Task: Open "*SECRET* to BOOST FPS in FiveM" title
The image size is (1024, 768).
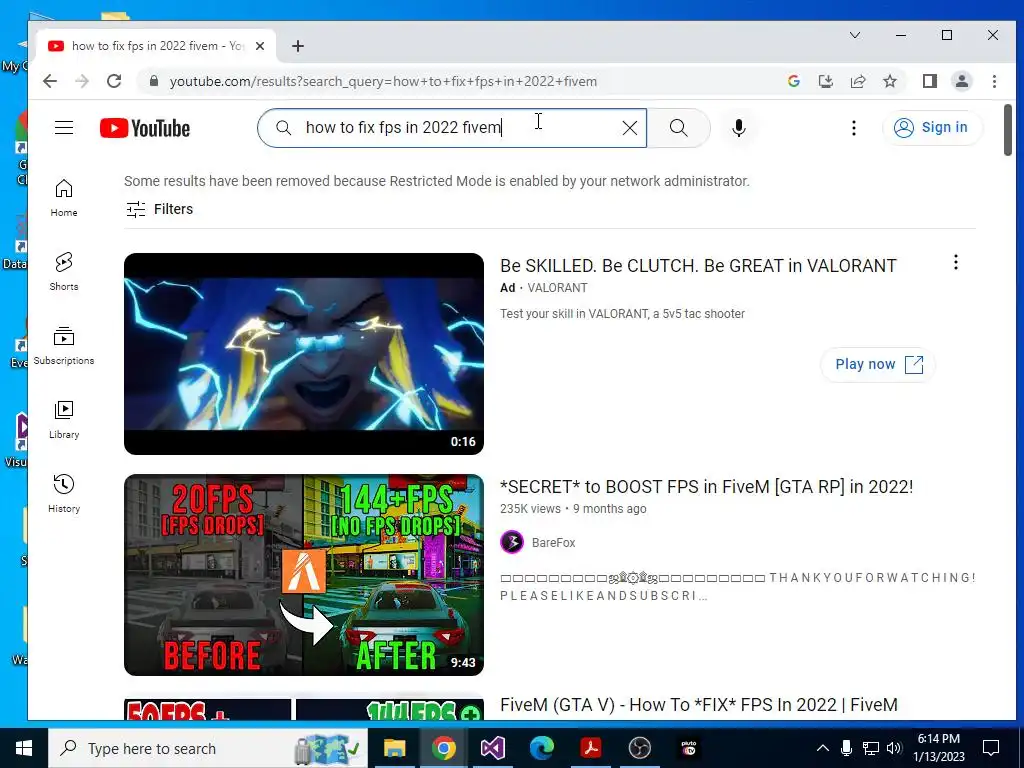Action: (x=707, y=487)
